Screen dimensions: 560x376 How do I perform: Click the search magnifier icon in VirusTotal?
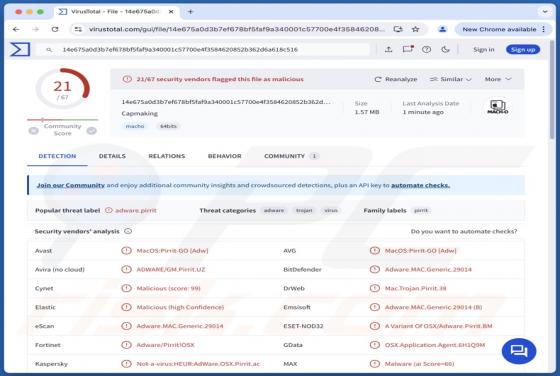(x=49, y=50)
